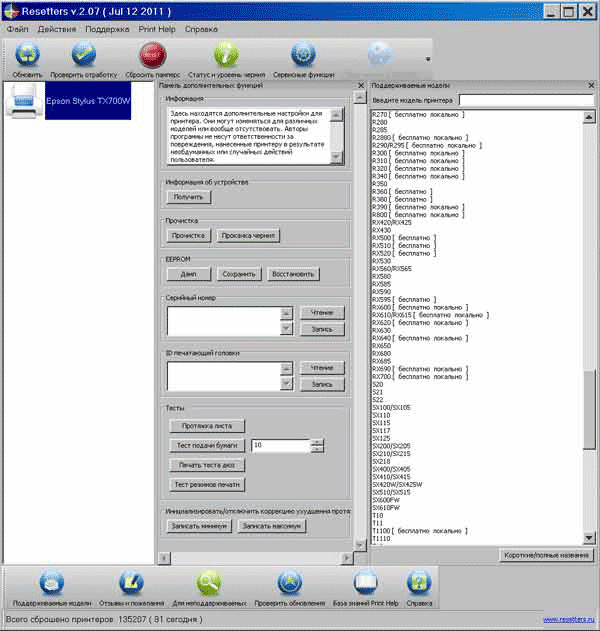The height and width of the screenshot is (631, 600).
Task: Focus the print head ID text box
Action: pyautogui.click(x=223, y=376)
